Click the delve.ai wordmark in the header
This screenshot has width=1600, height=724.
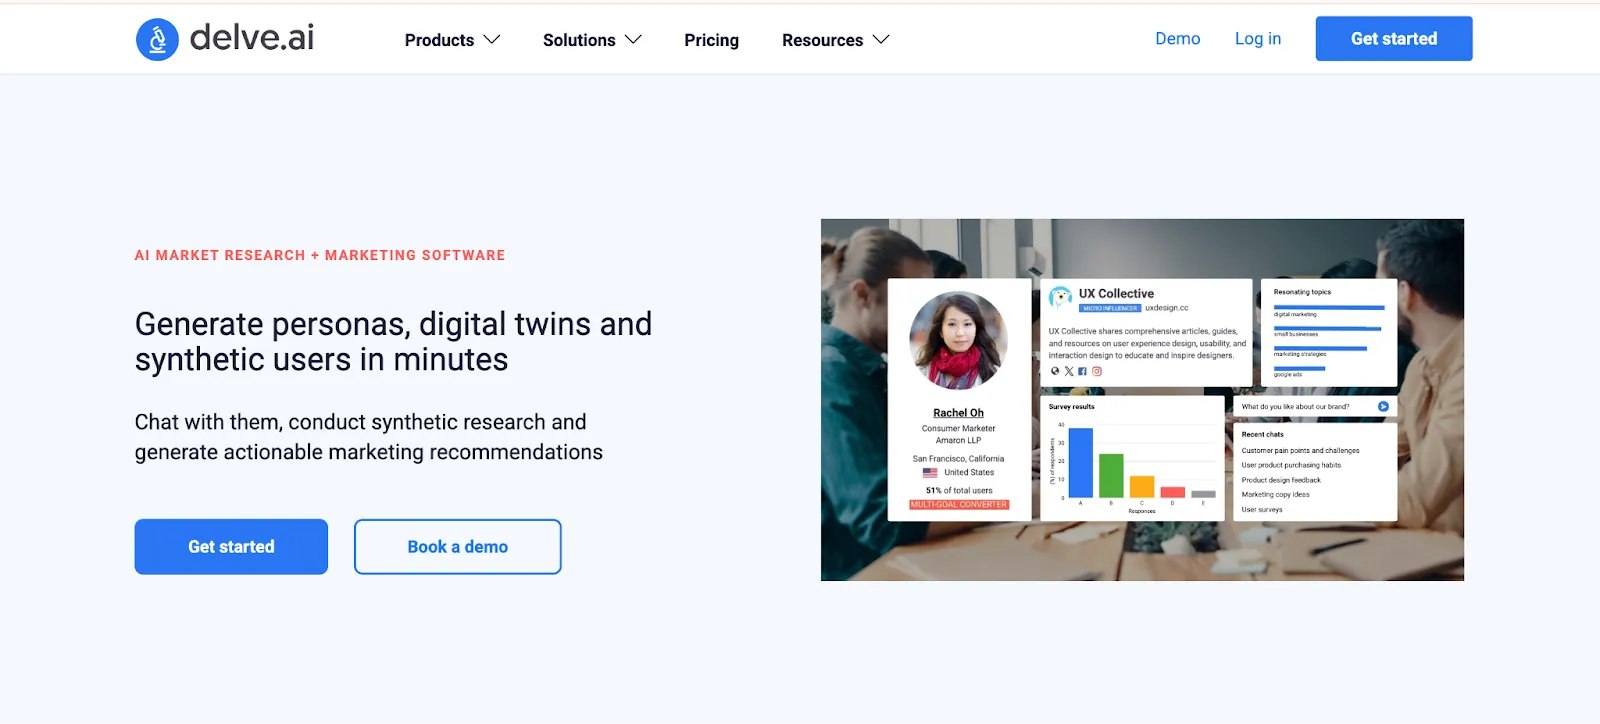[252, 38]
